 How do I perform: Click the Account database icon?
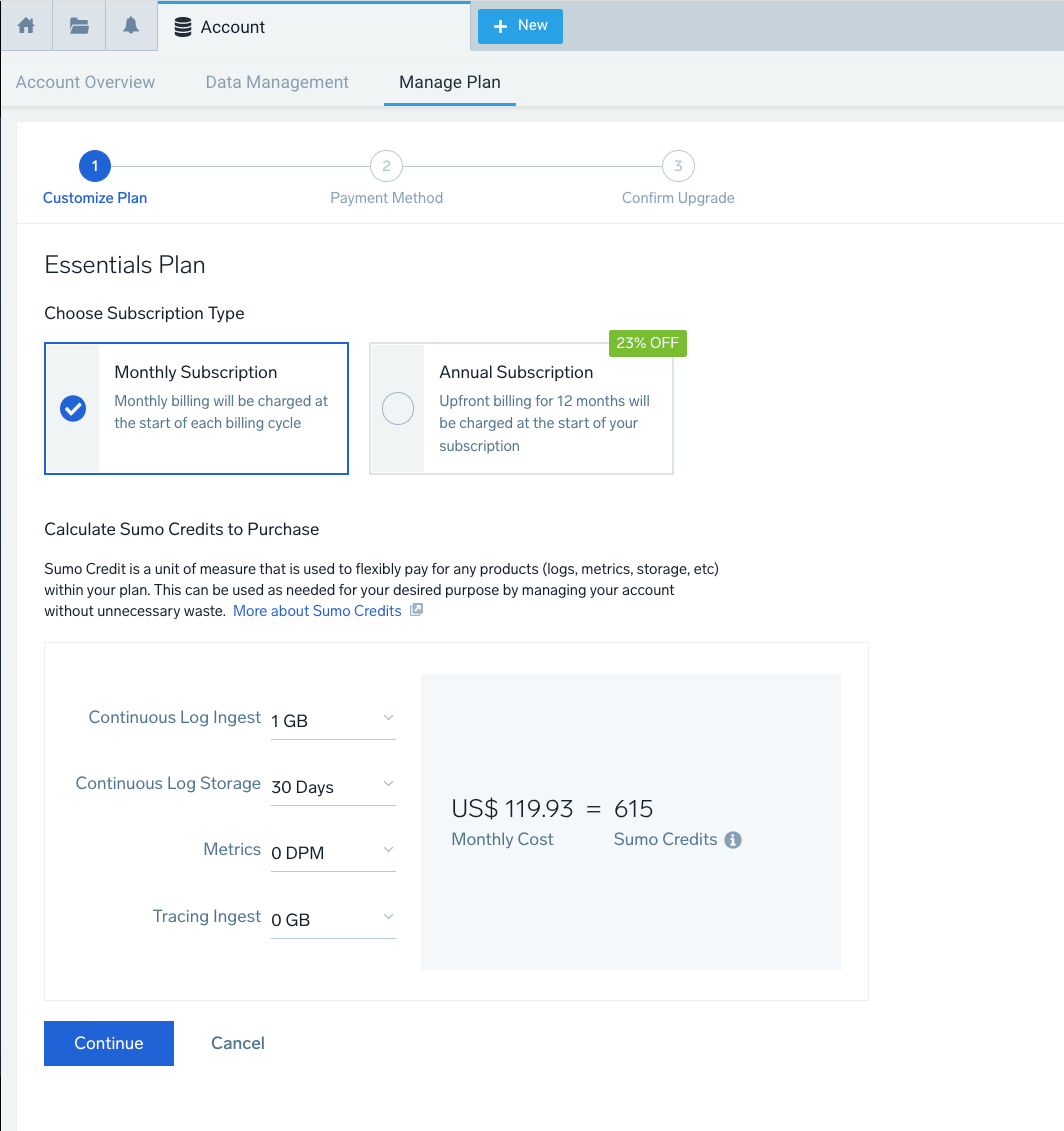pyautogui.click(x=183, y=27)
